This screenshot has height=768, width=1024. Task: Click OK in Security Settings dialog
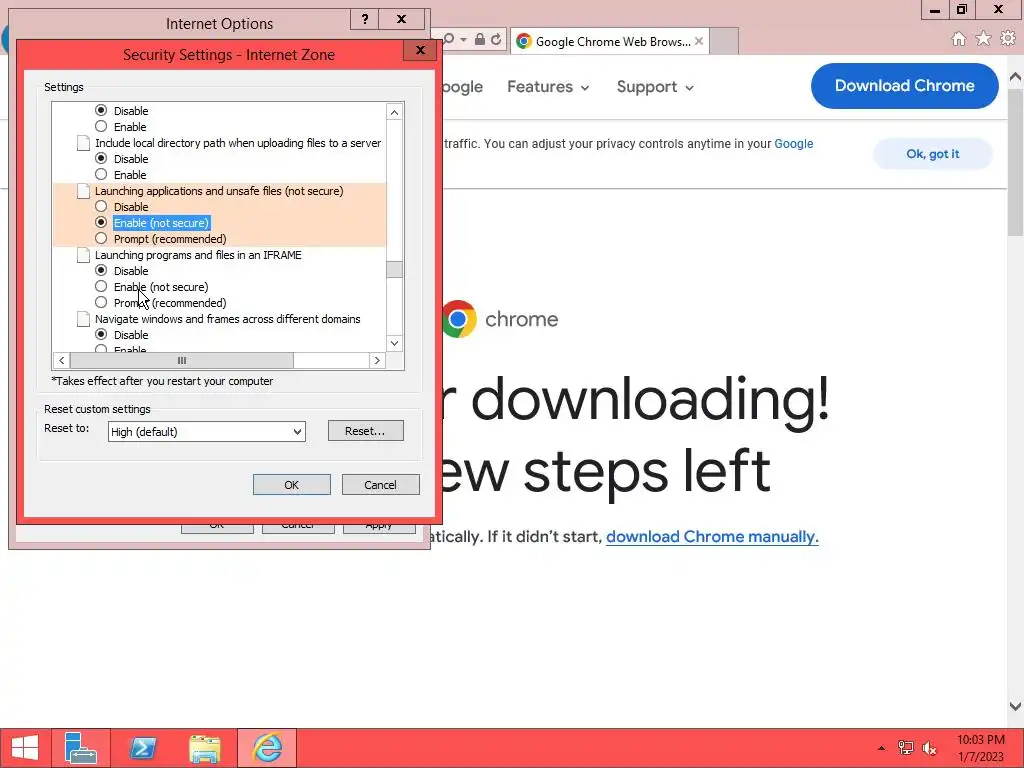(x=291, y=485)
